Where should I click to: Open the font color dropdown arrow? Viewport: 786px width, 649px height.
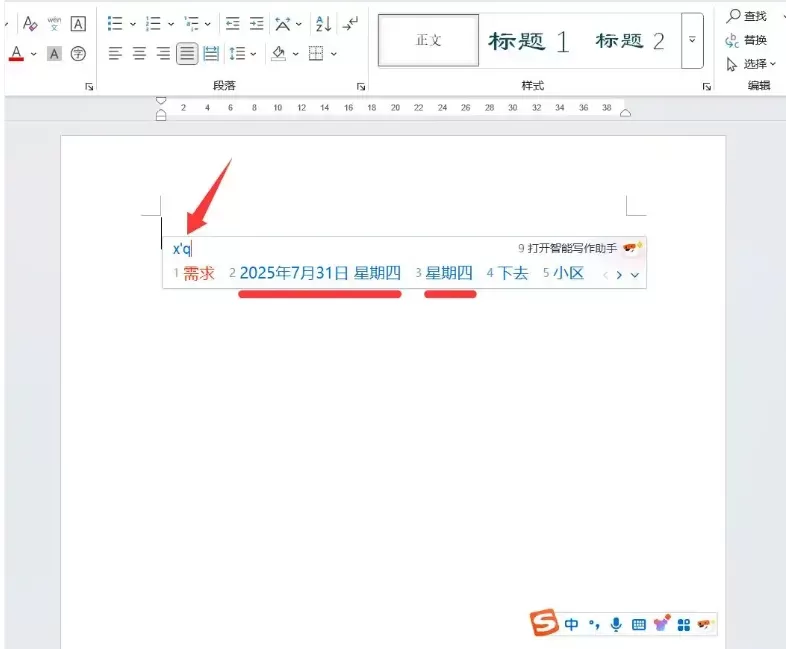click(34, 54)
